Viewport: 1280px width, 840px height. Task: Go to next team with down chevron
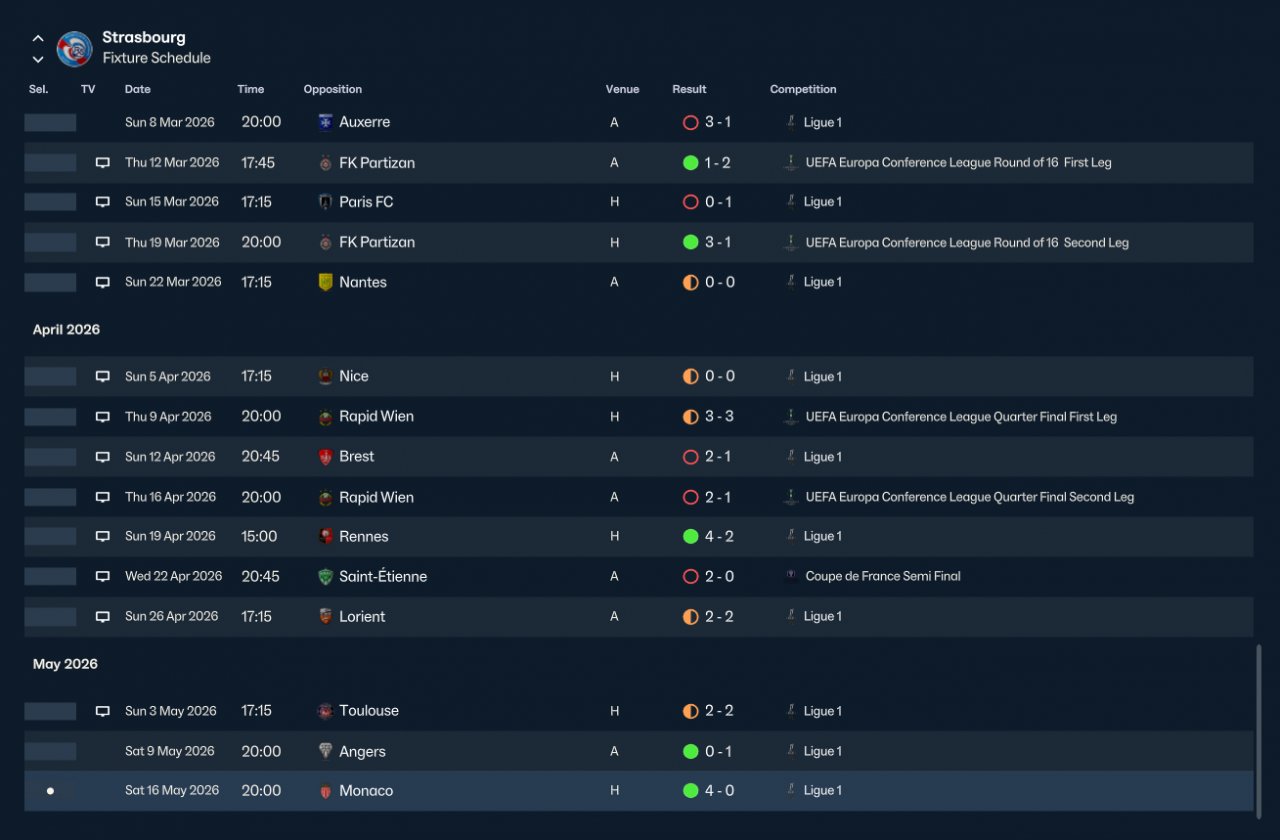38,60
